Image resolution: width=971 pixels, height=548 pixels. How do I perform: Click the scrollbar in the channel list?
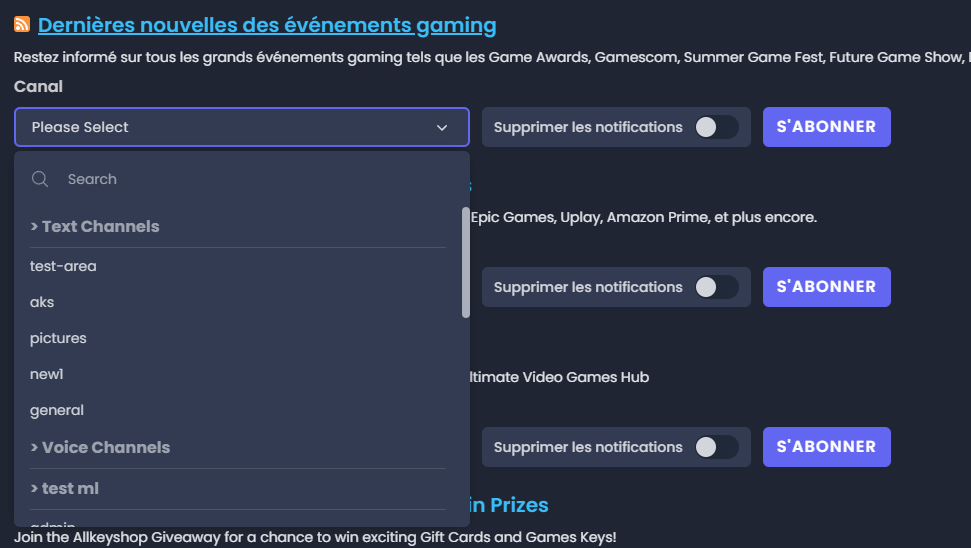click(x=465, y=262)
